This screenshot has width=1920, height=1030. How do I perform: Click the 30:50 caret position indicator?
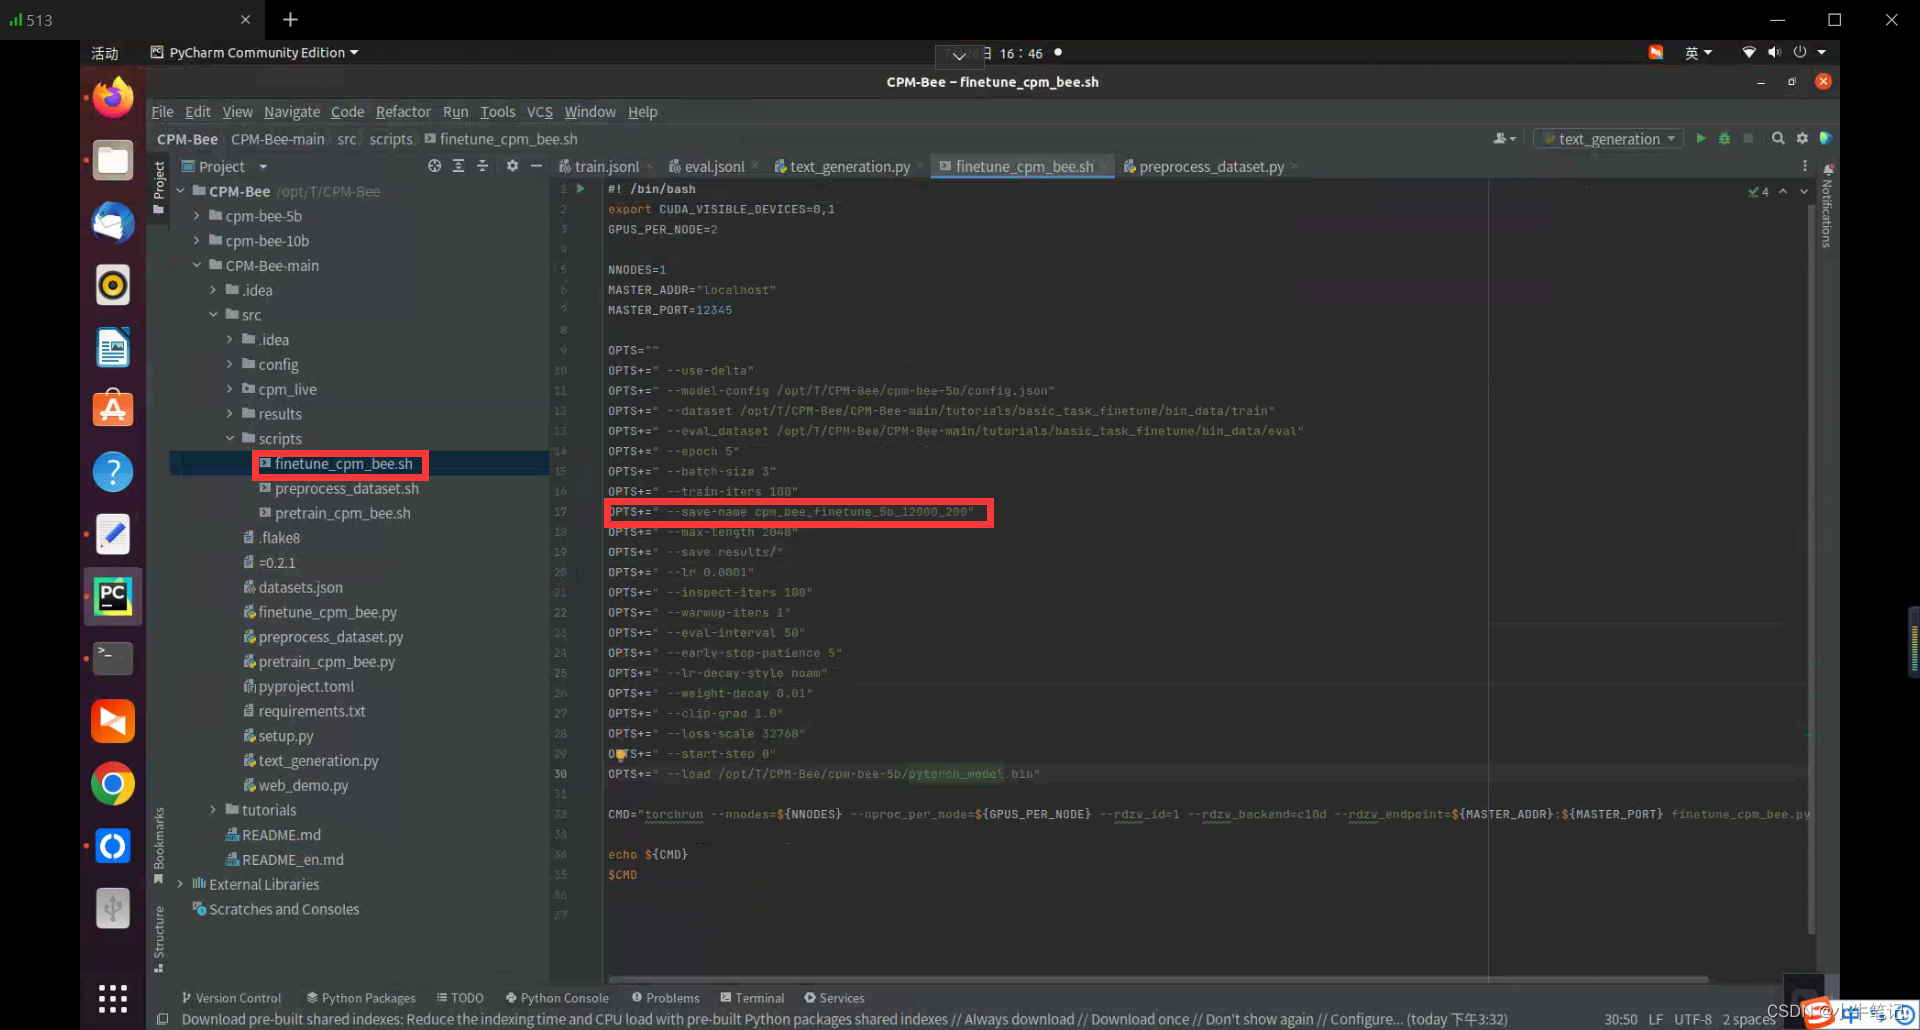(x=1621, y=1019)
